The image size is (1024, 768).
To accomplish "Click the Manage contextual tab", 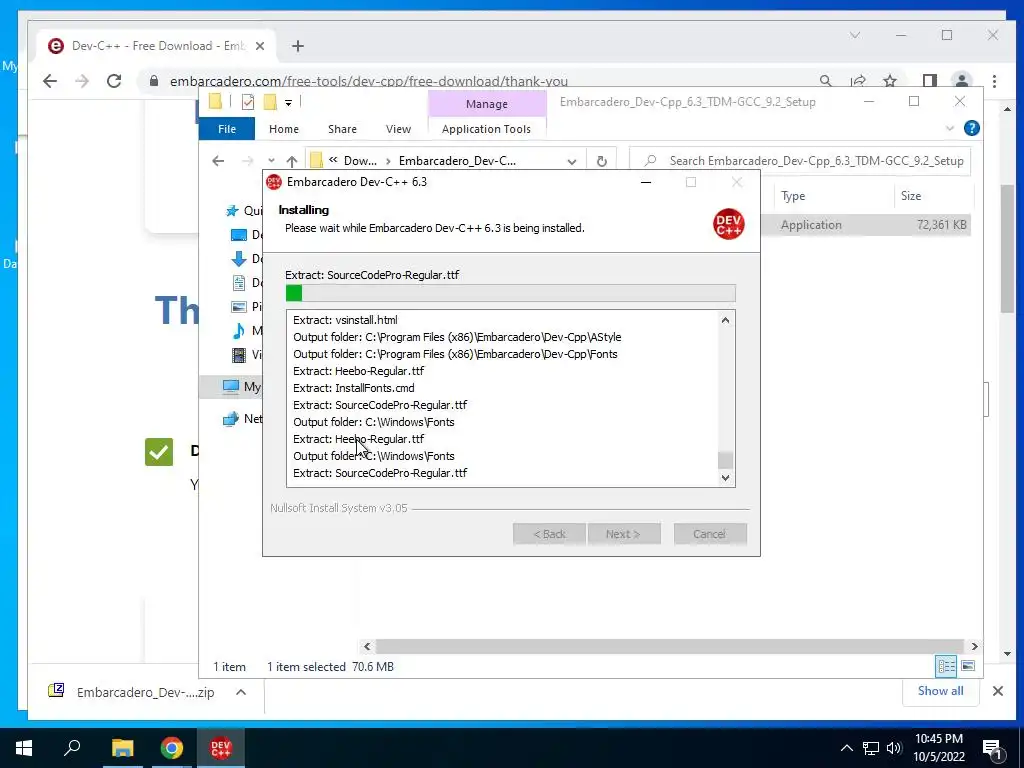I will coord(487,104).
